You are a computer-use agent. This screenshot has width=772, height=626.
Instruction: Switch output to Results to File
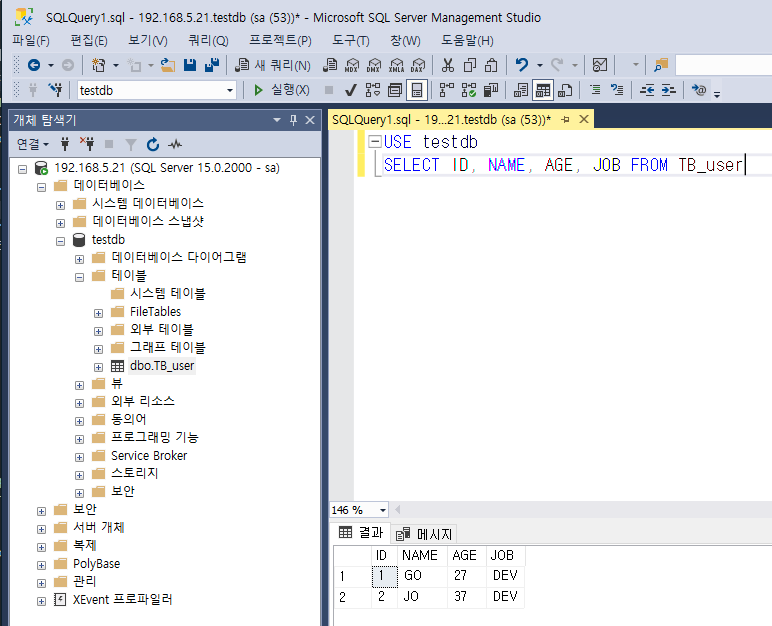point(565,90)
